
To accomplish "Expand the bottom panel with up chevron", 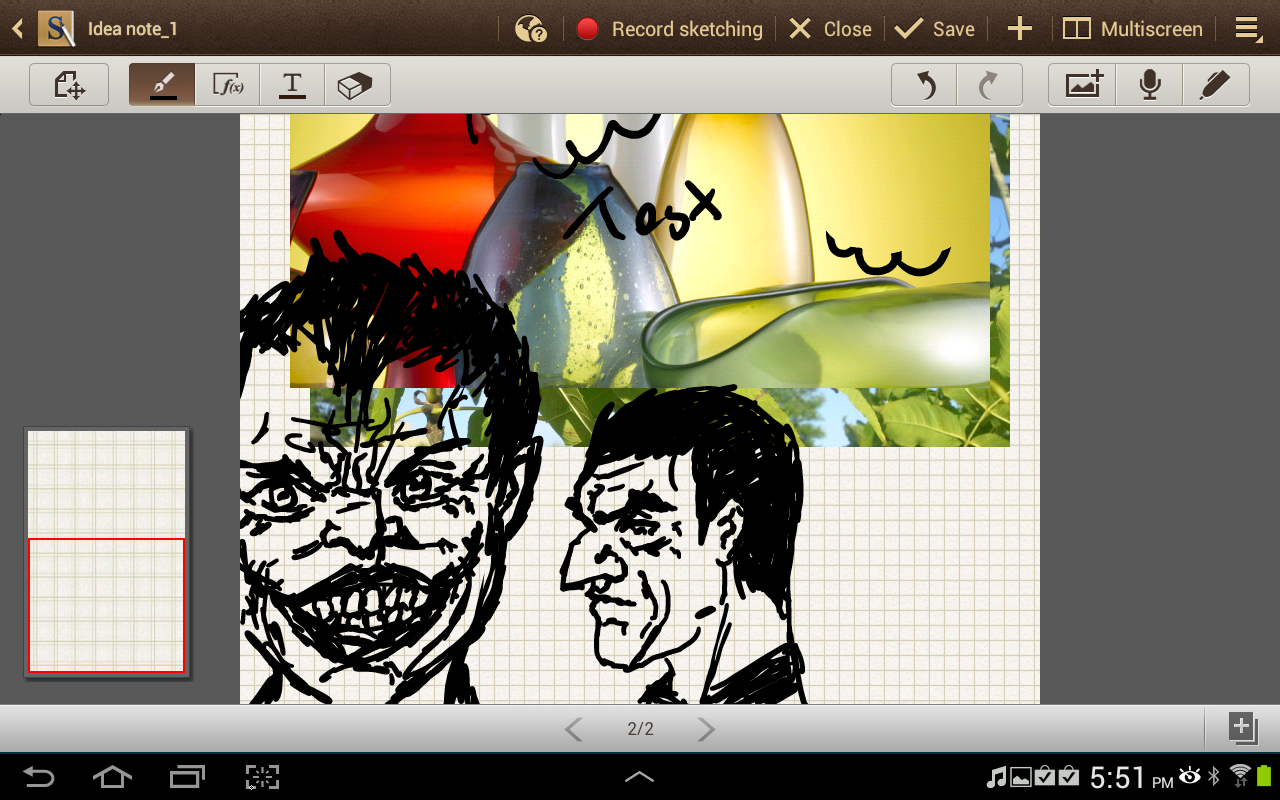I will pyautogui.click(x=639, y=777).
